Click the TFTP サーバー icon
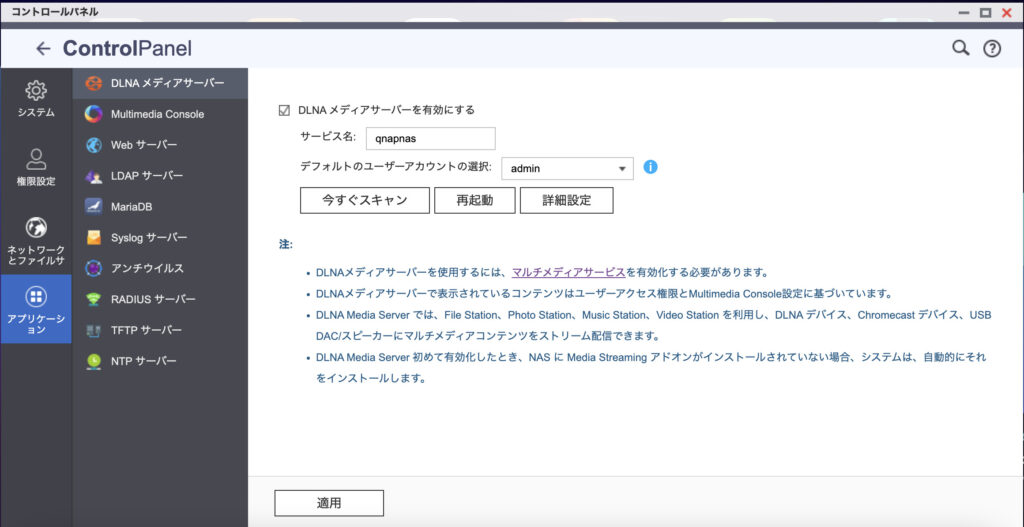 point(94,330)
